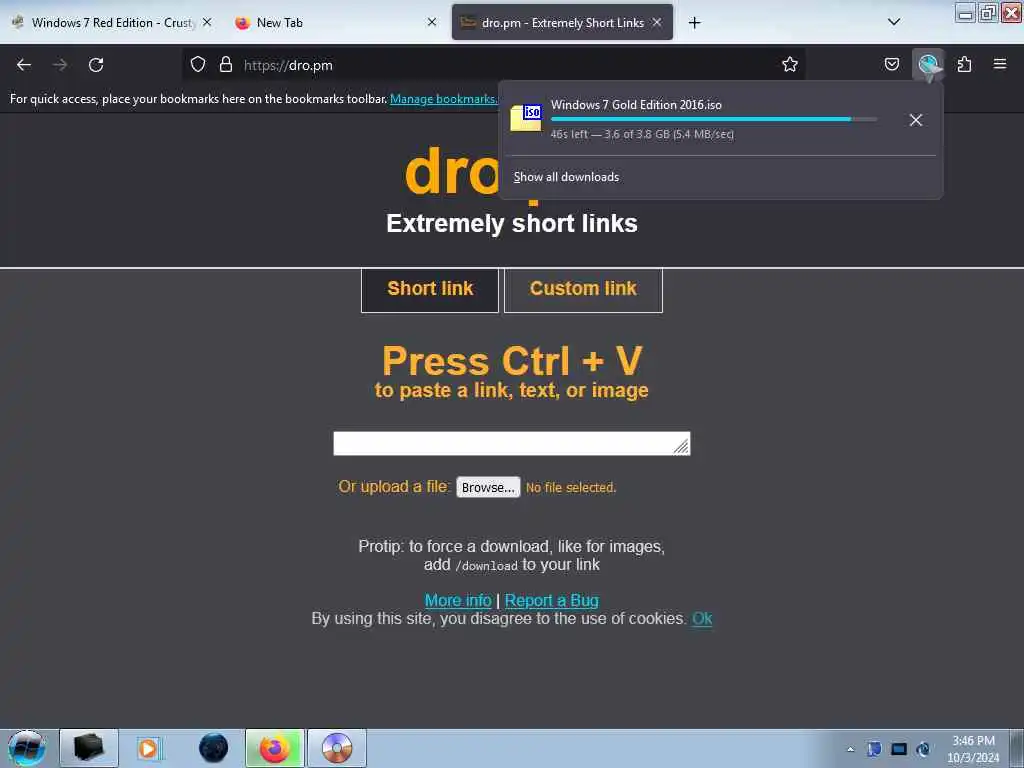Image resolution: width=1024 pixels, height=768 pixels.
Task: Open the More info link
Action: [x=458, y=600]
